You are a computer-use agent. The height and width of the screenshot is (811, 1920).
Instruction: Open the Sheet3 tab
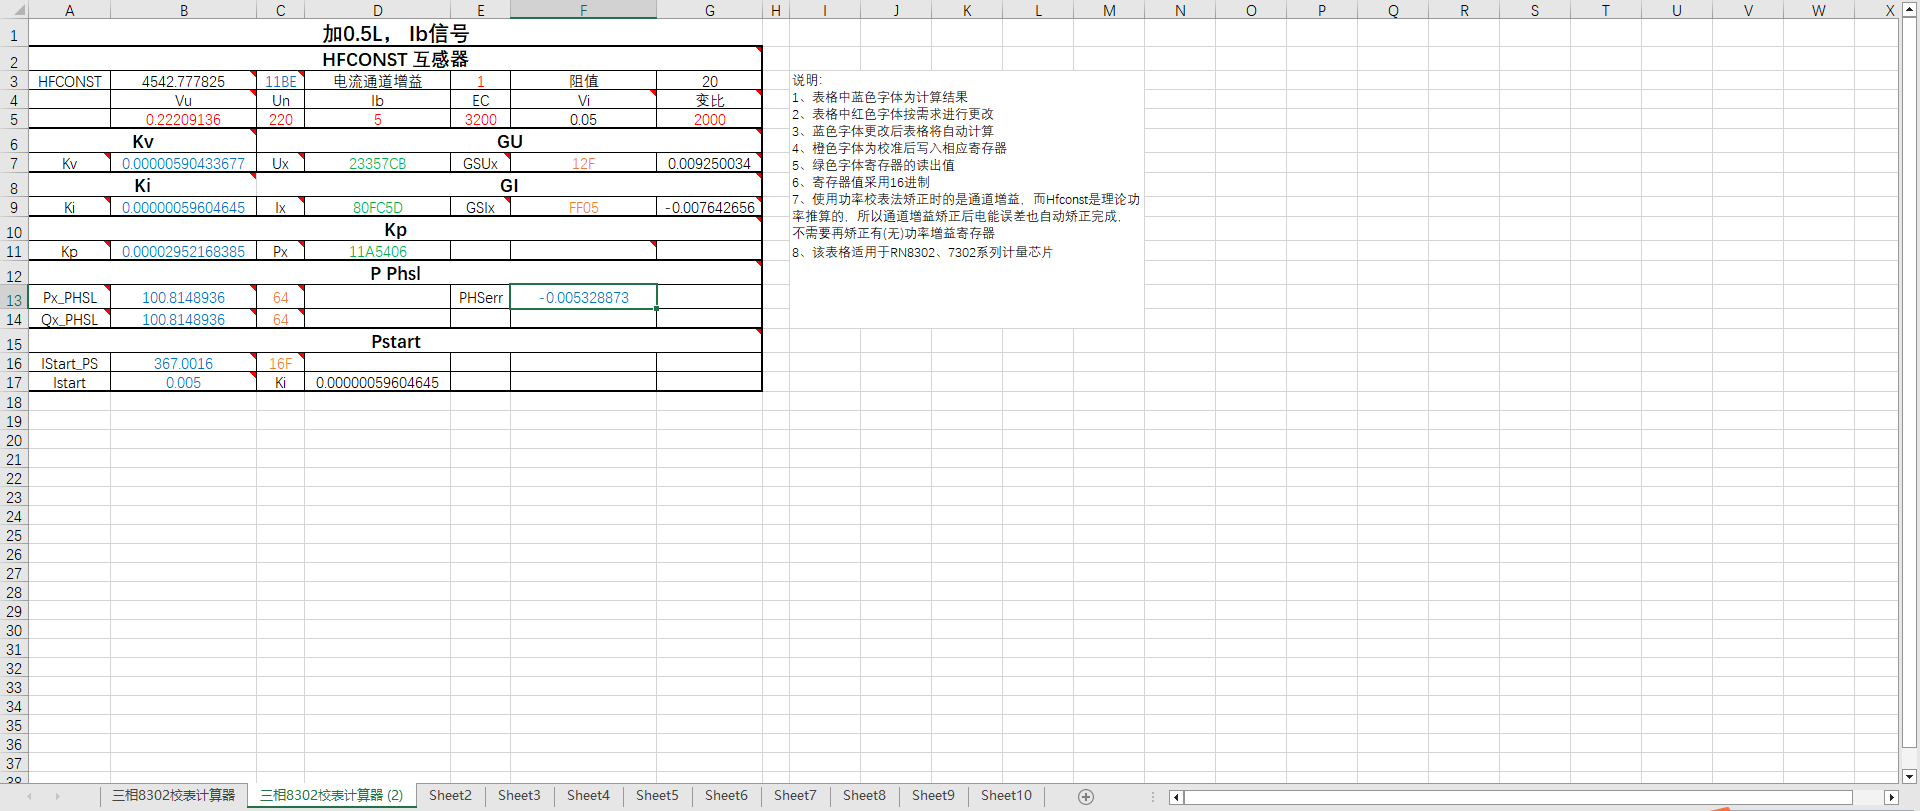[519, 795]
